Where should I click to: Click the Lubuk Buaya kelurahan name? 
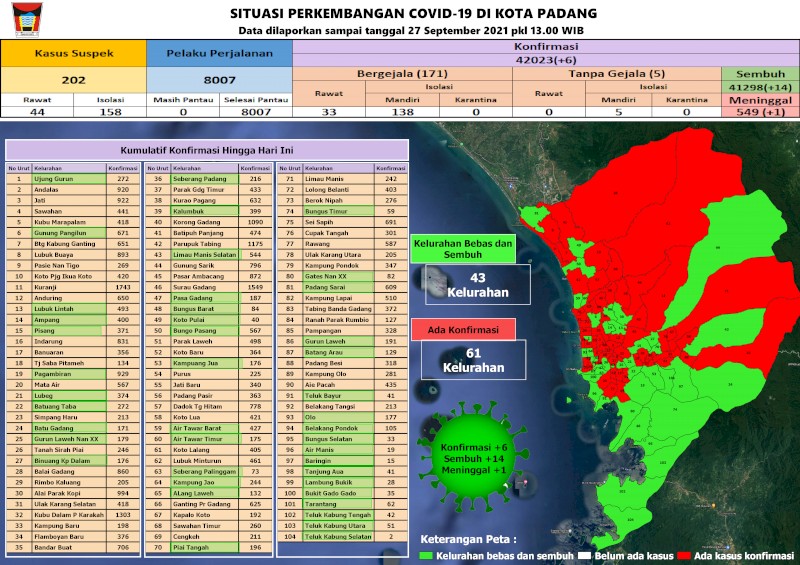pos(54,255)
